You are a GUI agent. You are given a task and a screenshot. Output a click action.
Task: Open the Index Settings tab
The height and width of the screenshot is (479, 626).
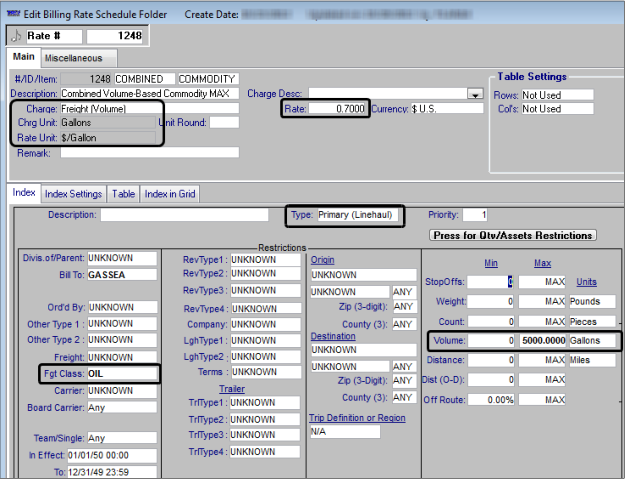73,194
